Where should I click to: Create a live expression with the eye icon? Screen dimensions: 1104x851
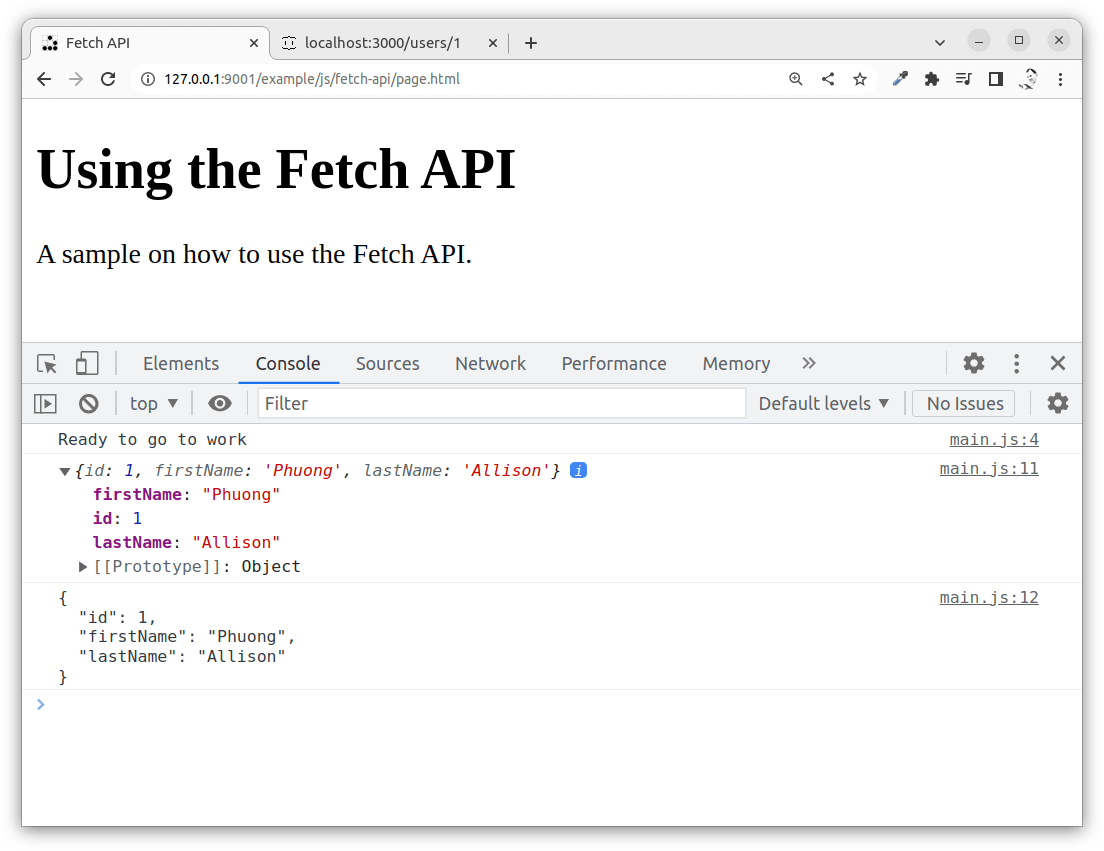(x=220, y=403)
